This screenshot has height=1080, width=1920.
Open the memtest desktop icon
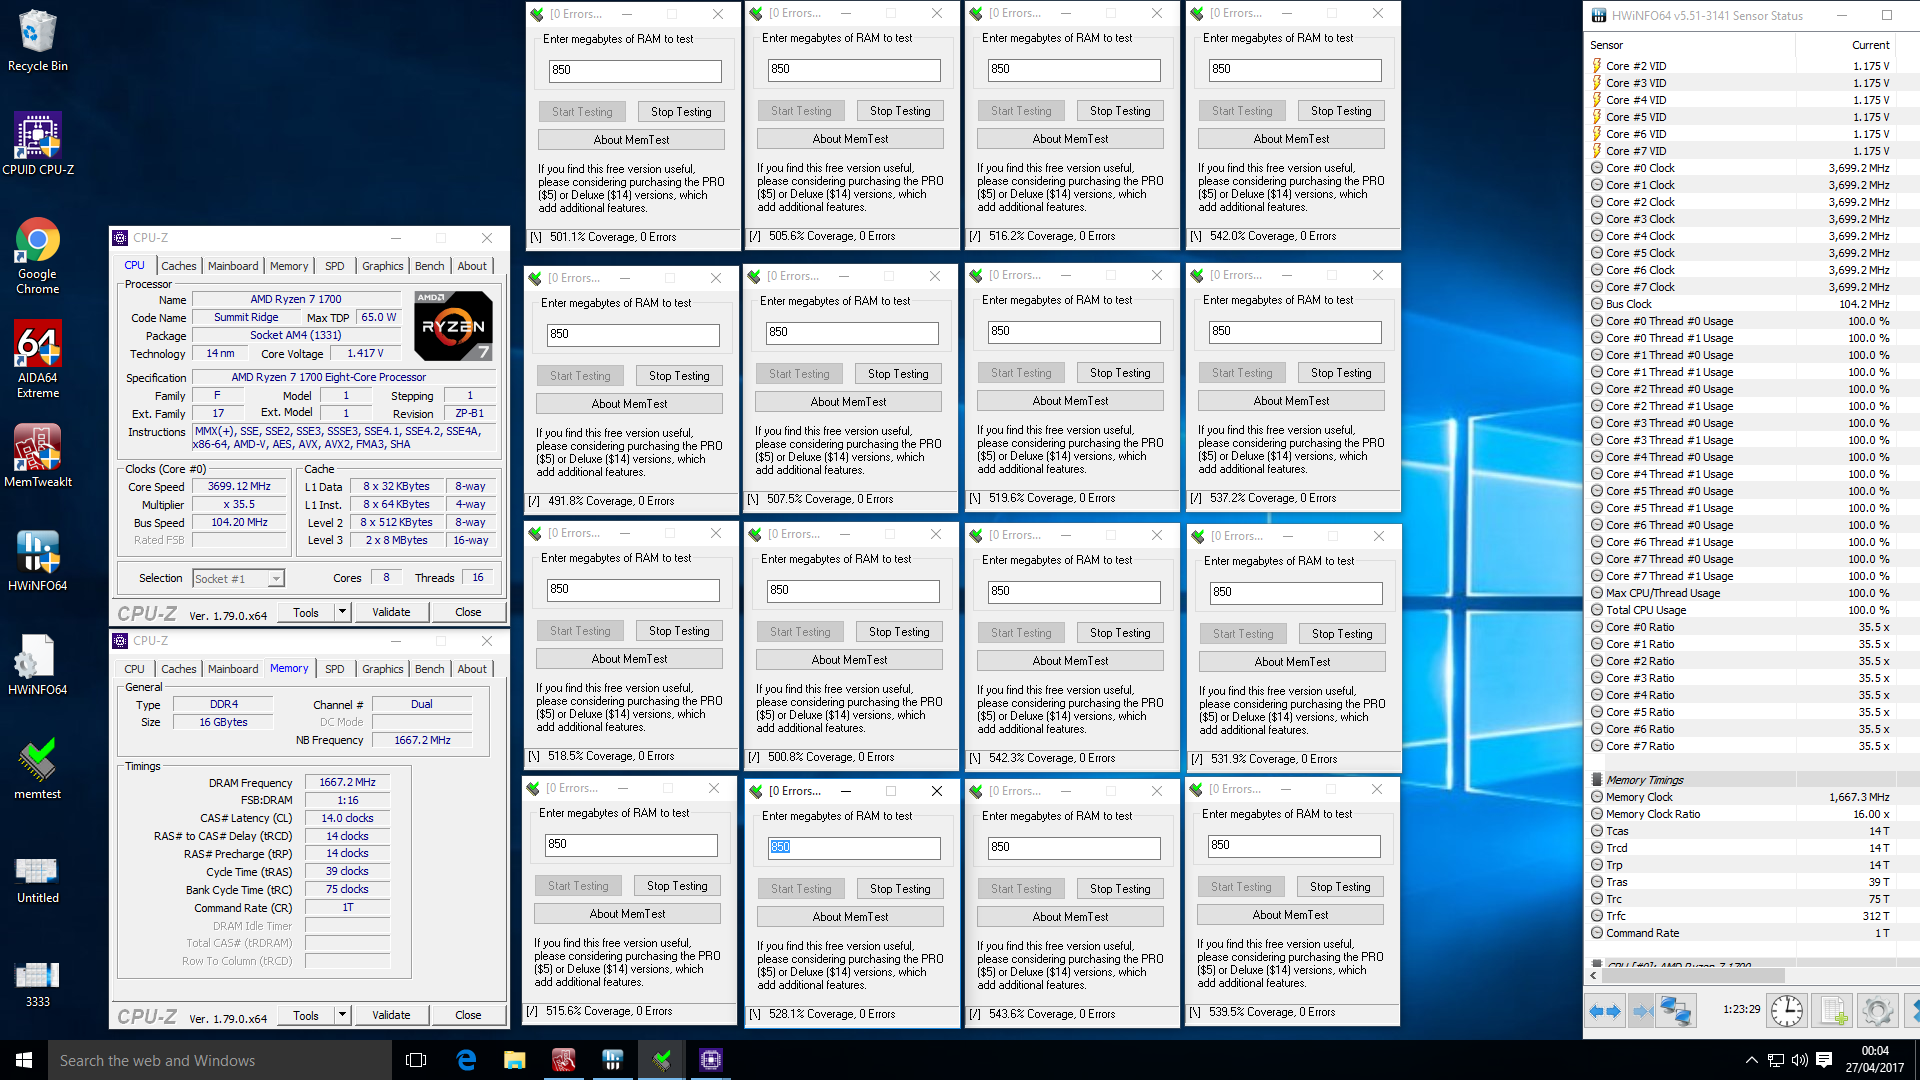tap(37, 768)
